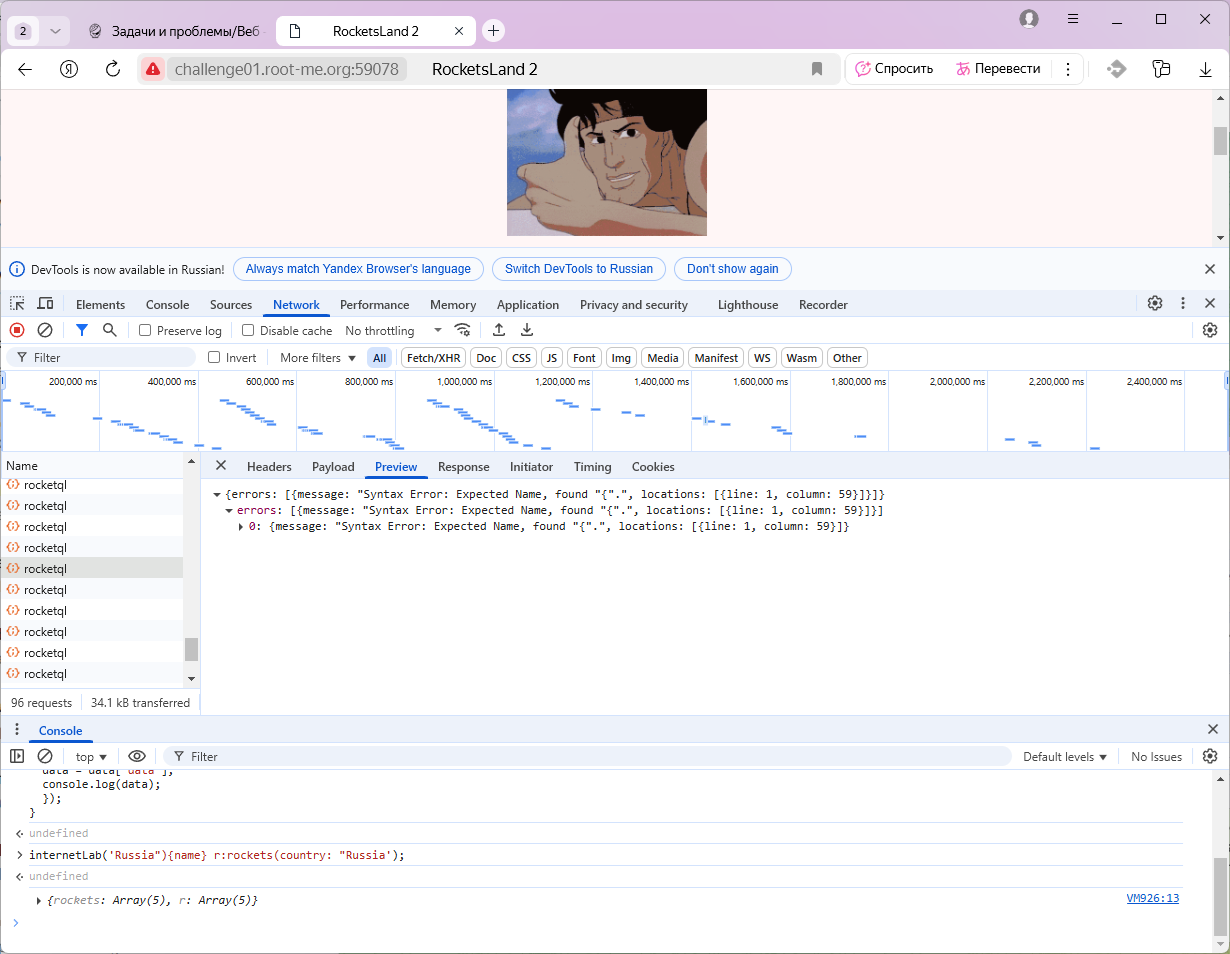Open the 'top' JavaScript context dropdown

[x=91, y=757]
